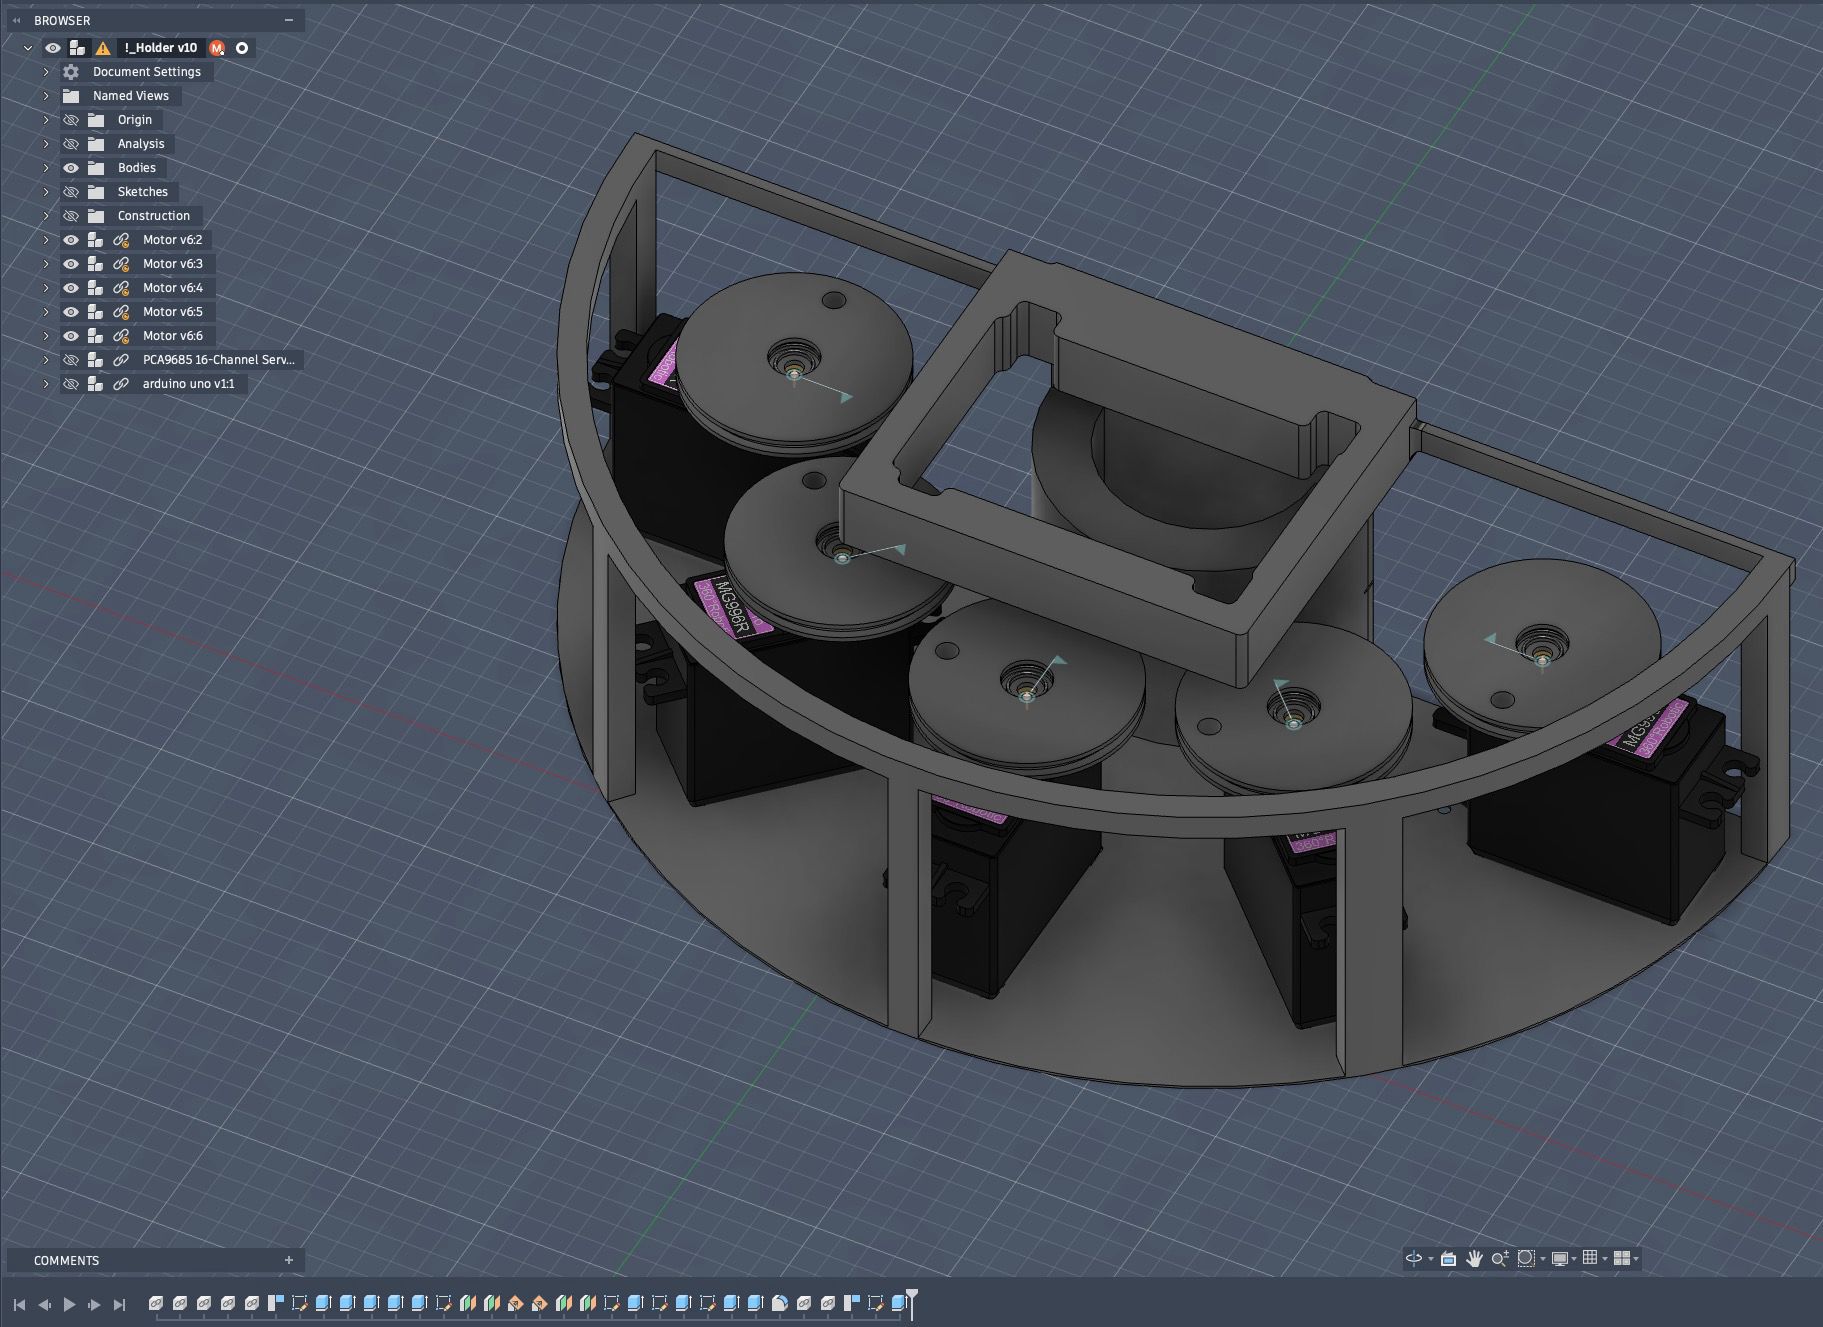Select the Zoom magnifier tool
This screenshot has height=1327, width=1823.
click(x=1500, y=1259)
